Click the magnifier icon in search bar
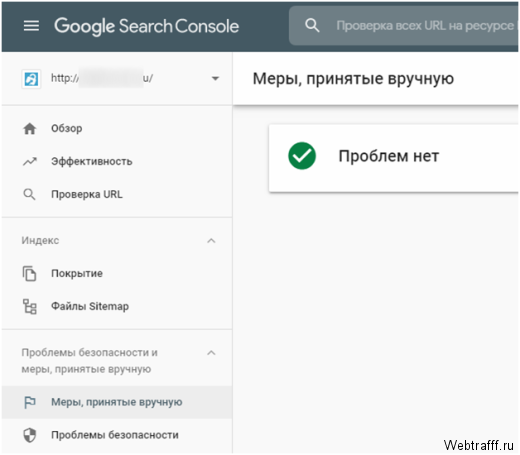Viewport: 520px width, 455px height. pyautogui.click(x=312, y=26)
